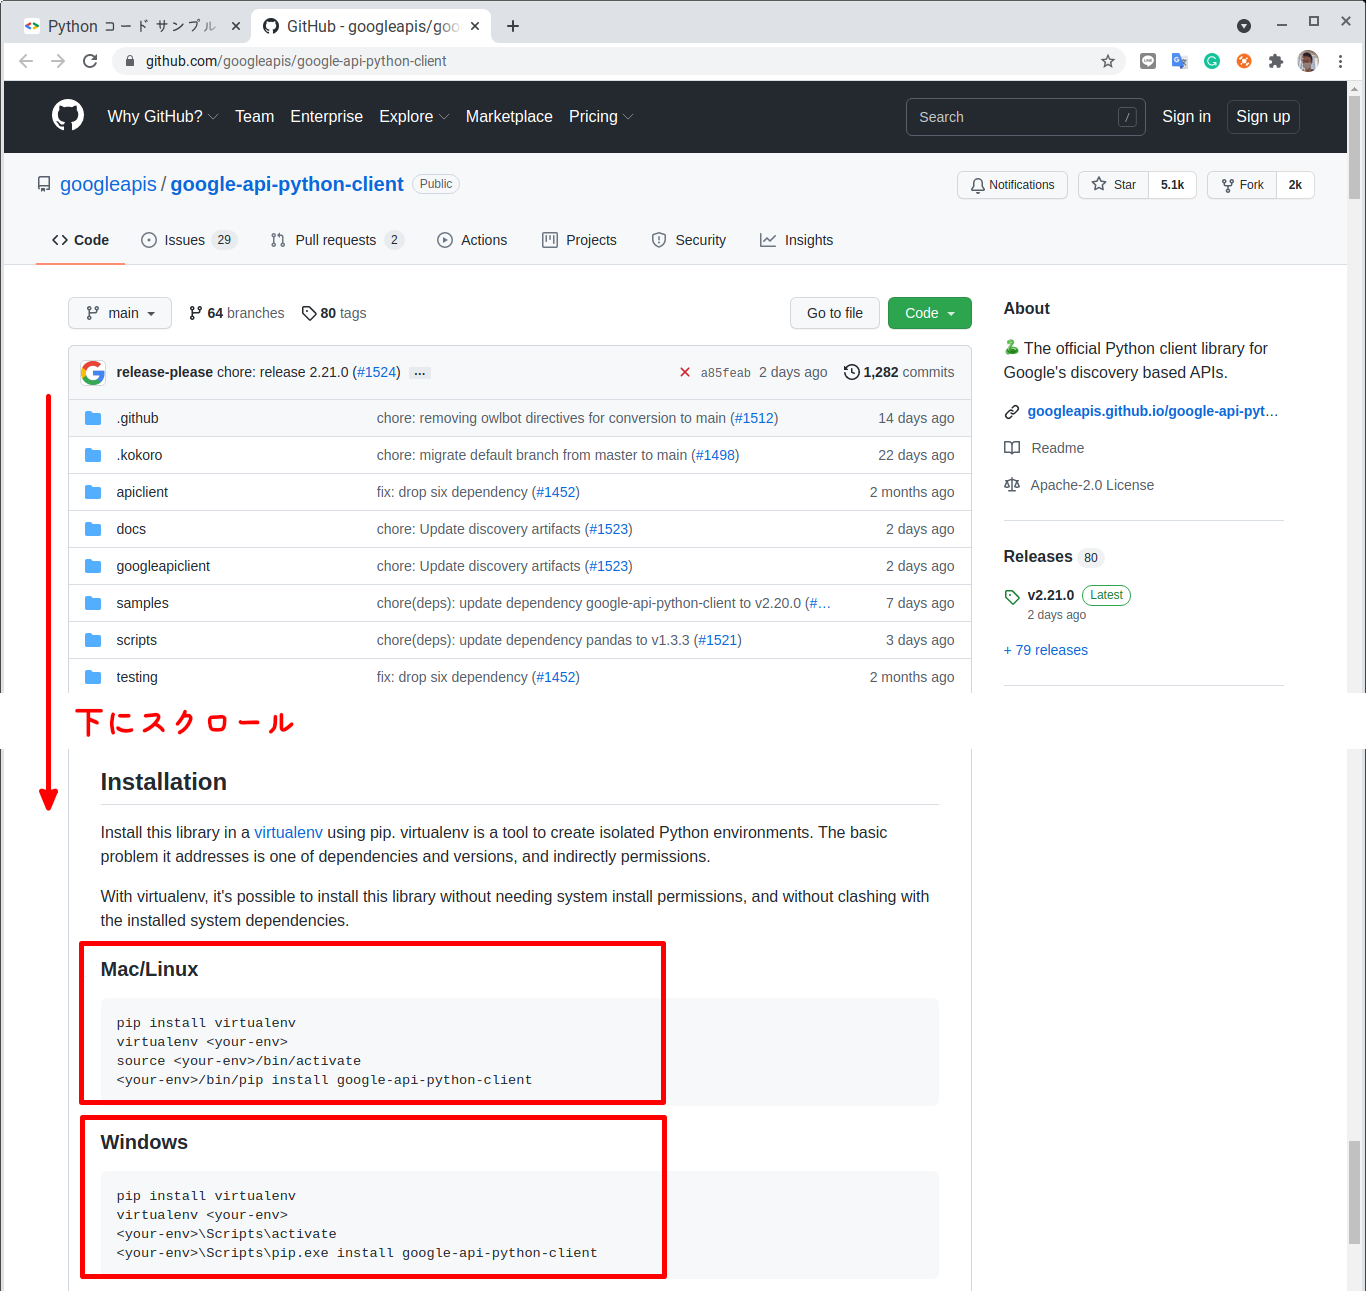Open the Issues tab
Screen dimensions: 1366x1291
[186, 240]
